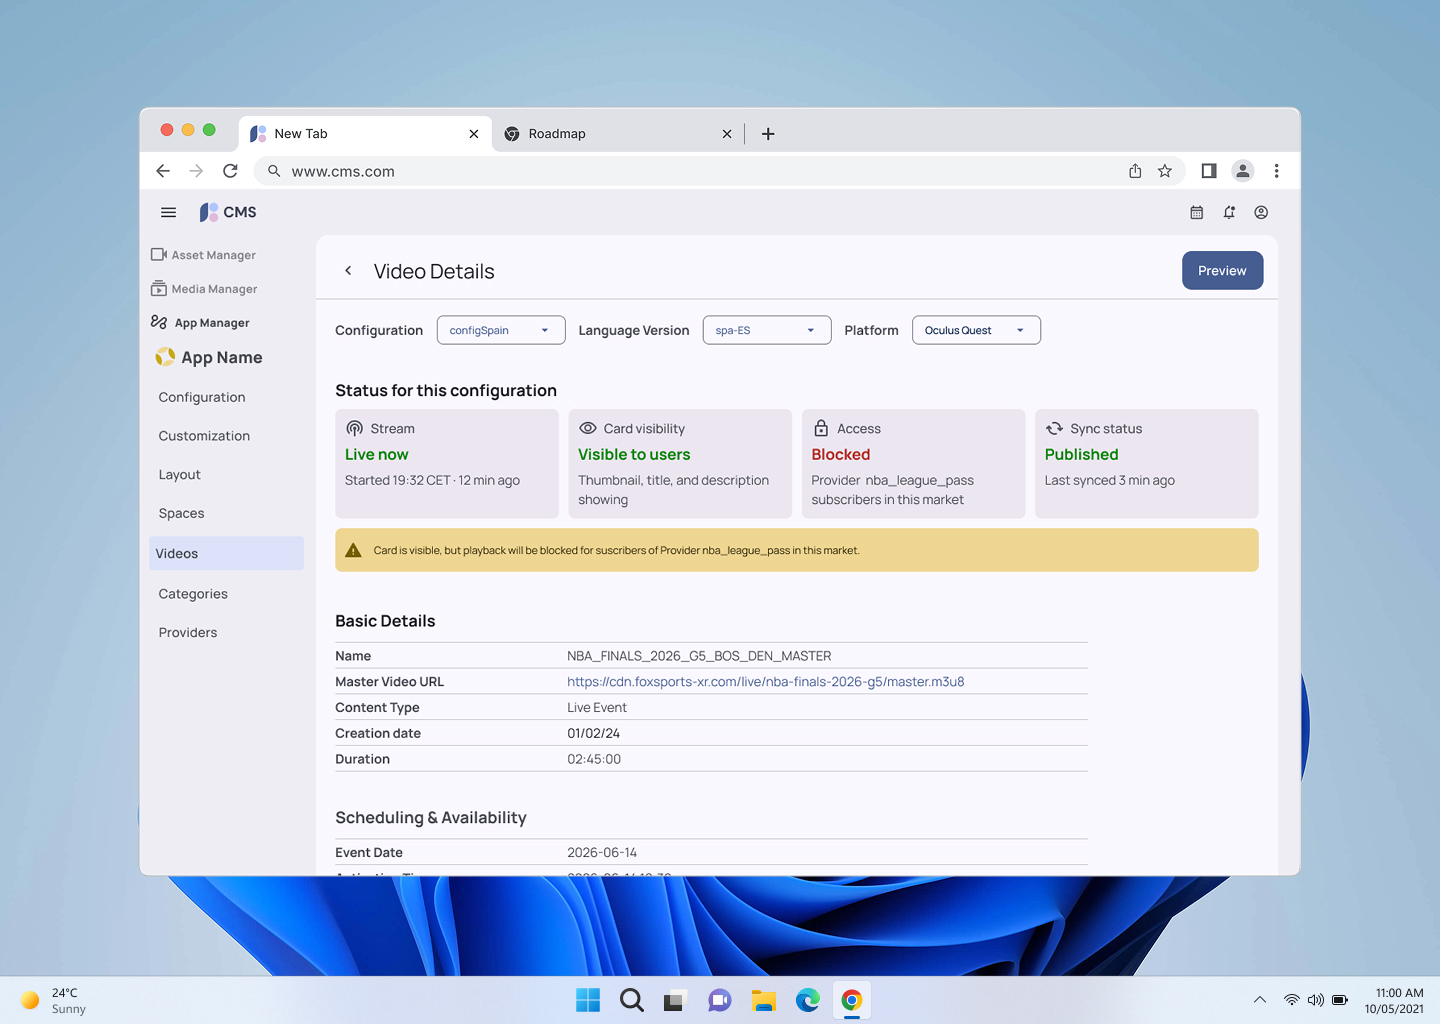
Task: Open the Windows Start menu
Action: [588, 1000]
